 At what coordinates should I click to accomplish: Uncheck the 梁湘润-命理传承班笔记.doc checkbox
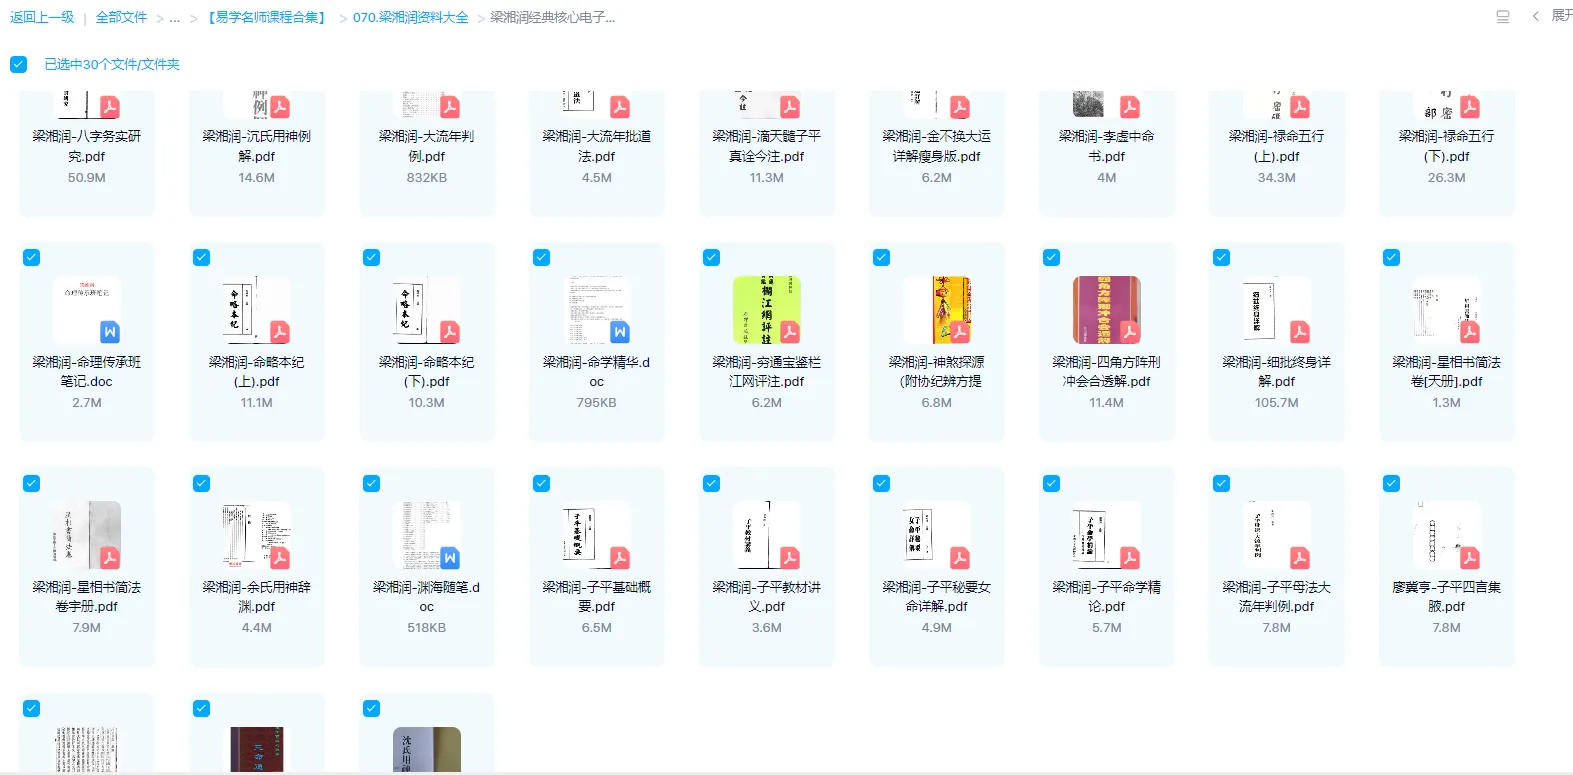coord(32,257)
